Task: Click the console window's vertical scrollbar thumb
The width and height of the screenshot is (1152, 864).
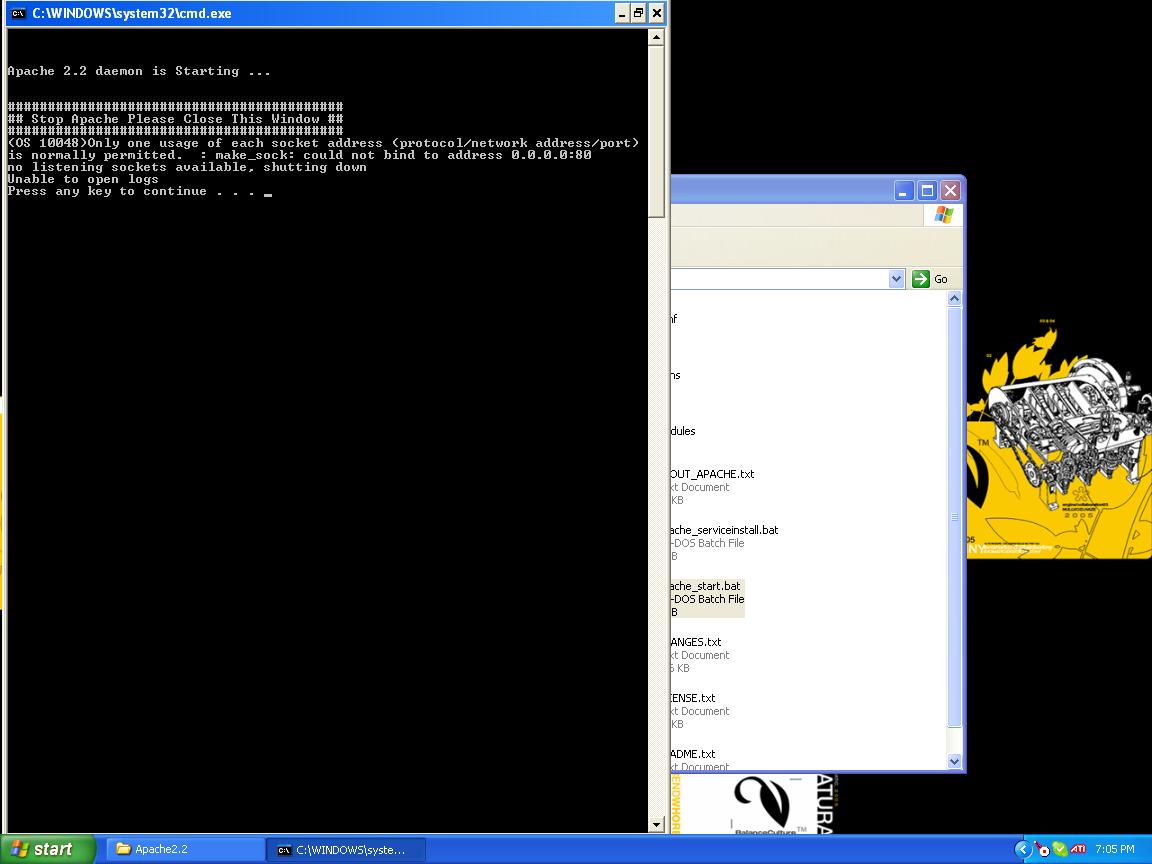Action: coord(657,131)
